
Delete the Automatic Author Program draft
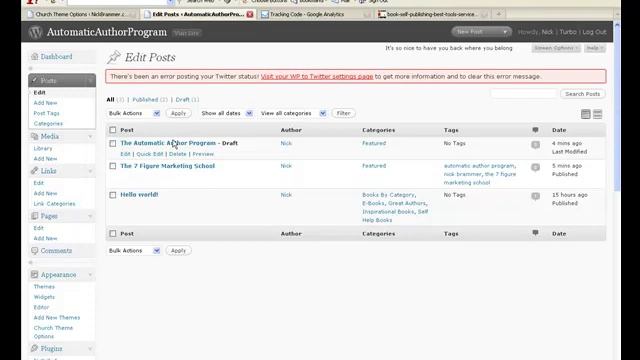[178, 154]
